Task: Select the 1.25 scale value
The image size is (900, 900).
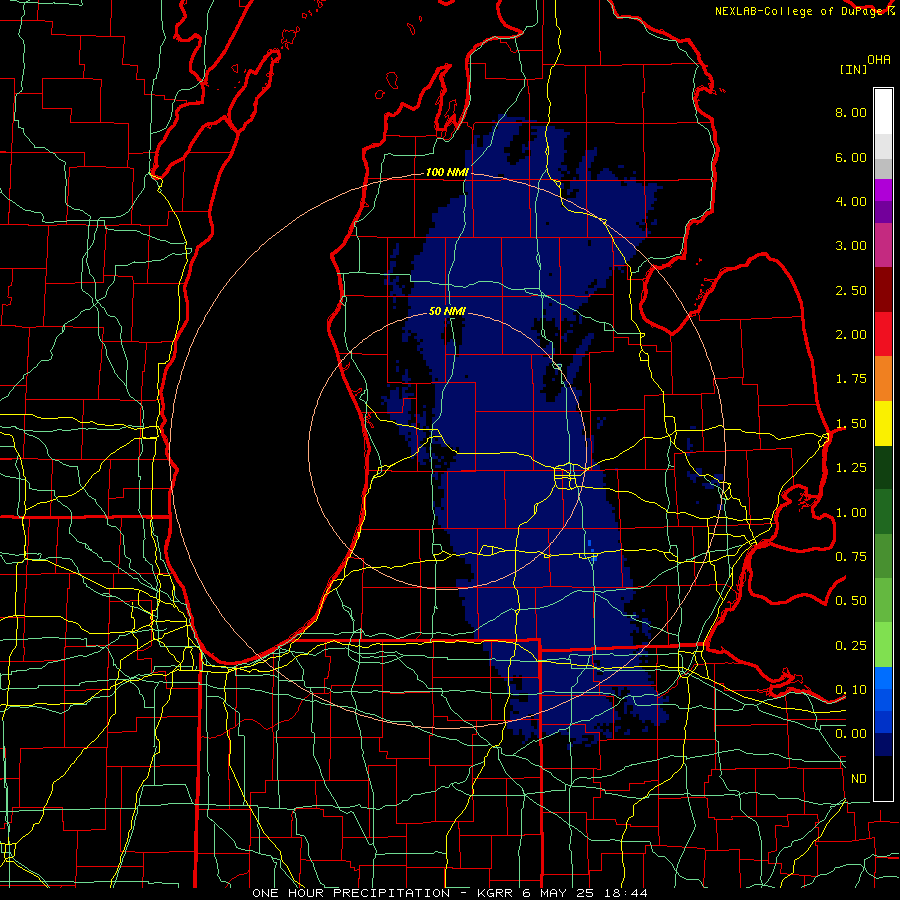Action: click(x=851, y=468)
